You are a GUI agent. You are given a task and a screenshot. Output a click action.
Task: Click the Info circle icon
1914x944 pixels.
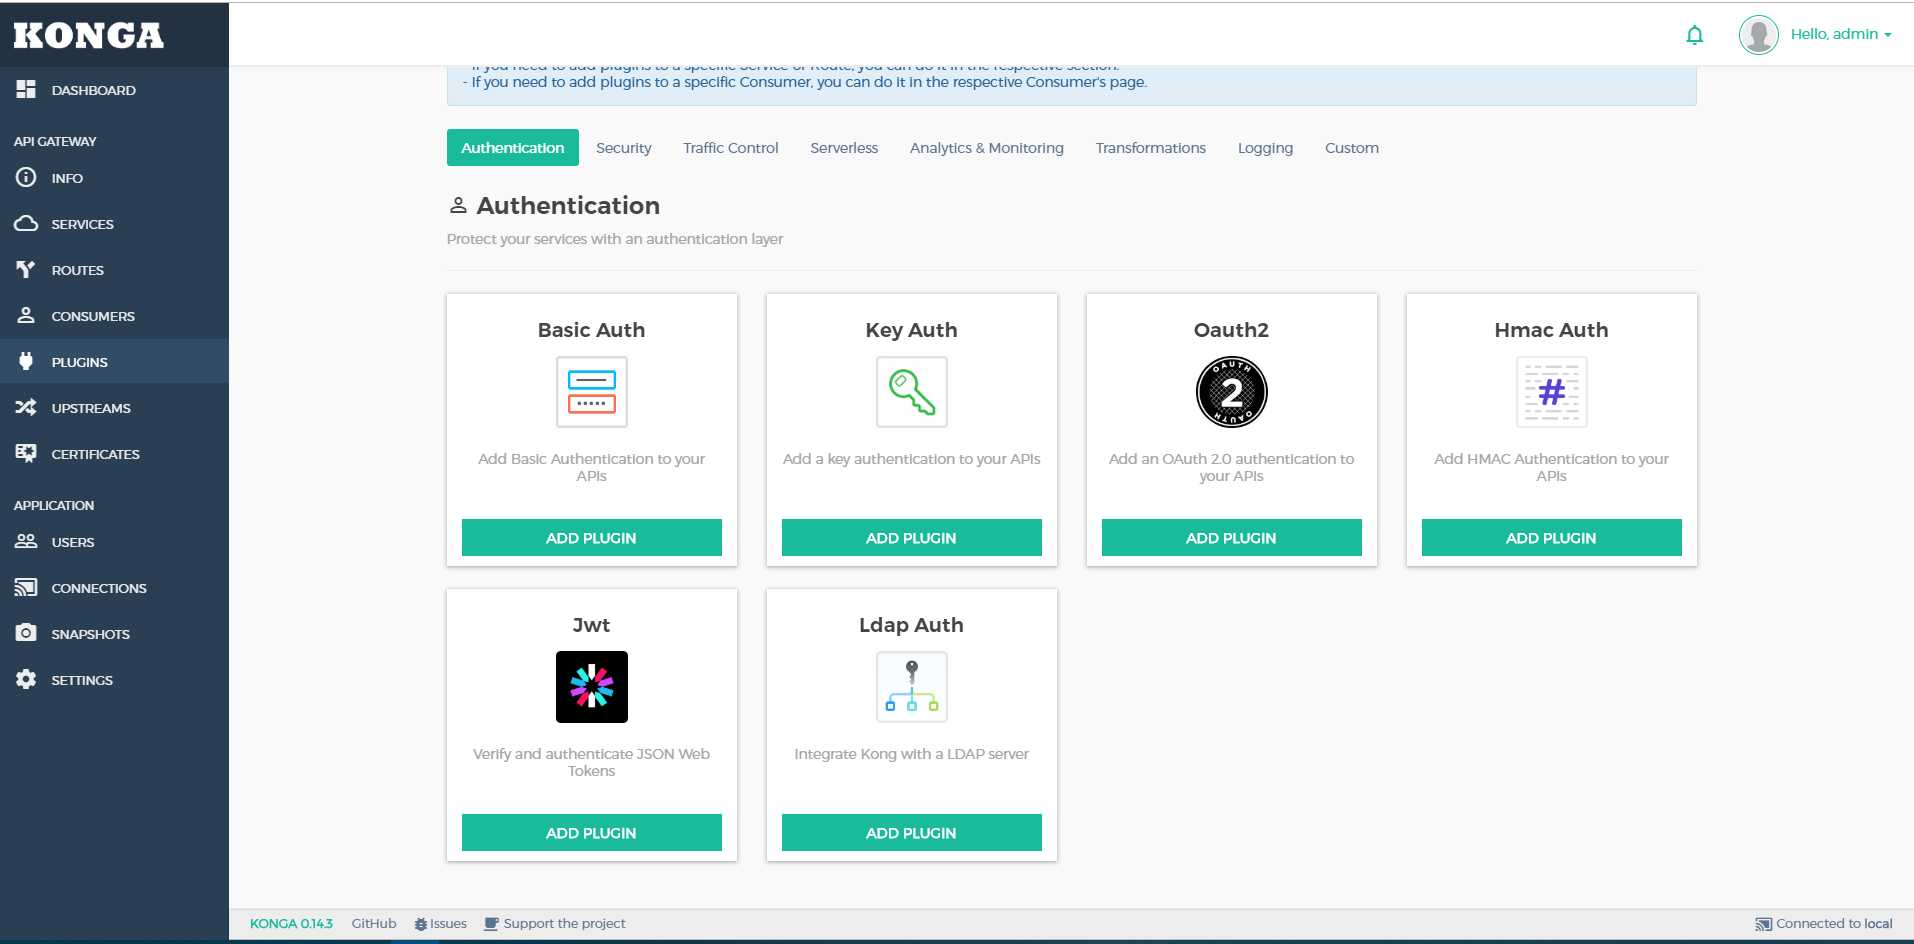26,177
